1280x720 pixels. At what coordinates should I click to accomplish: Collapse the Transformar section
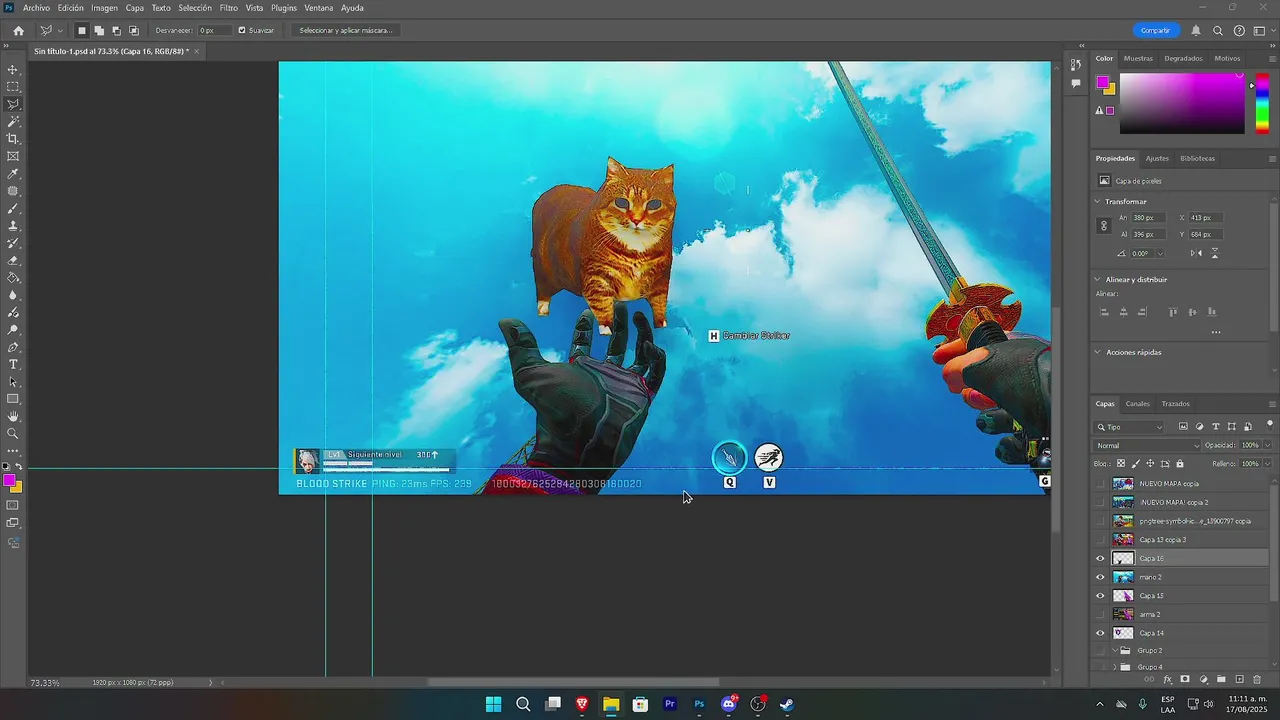1097,201
